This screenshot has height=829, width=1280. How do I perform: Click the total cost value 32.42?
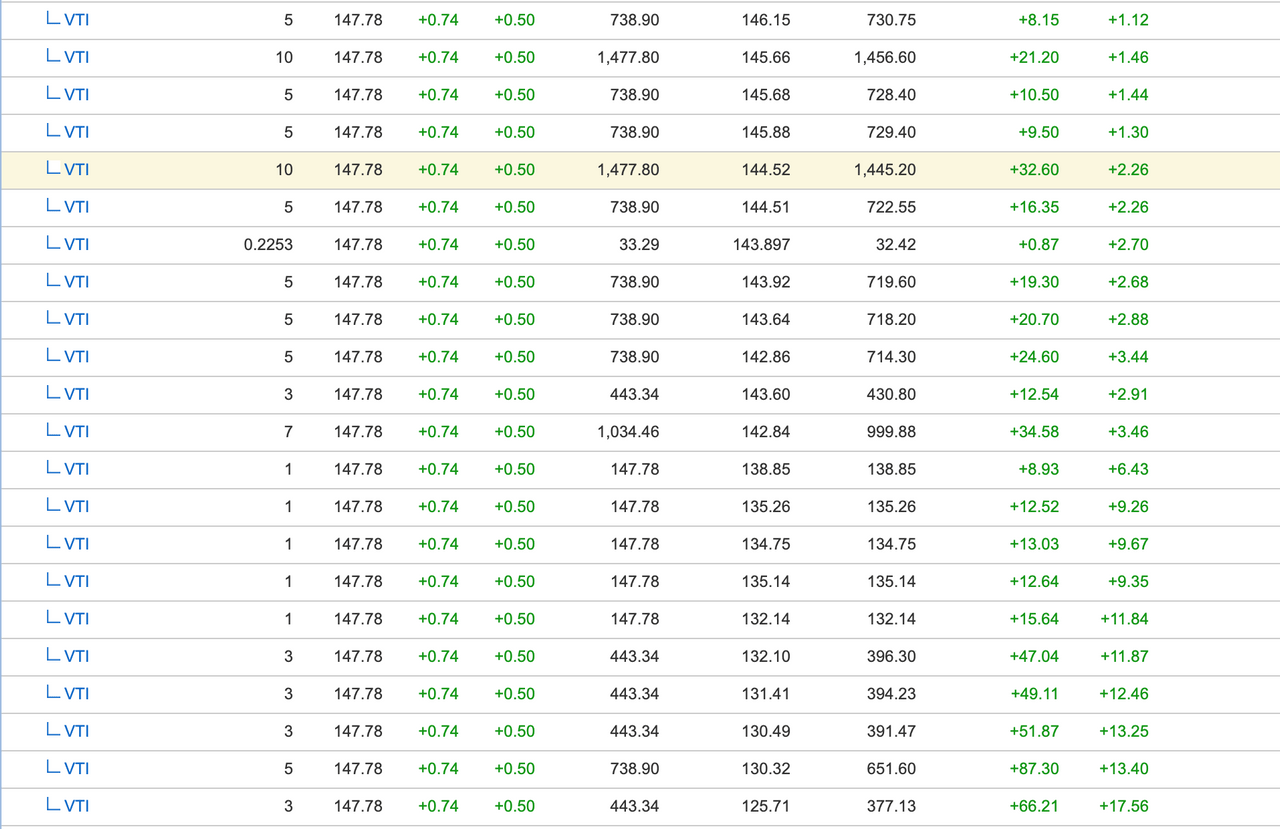tap(896, 244)
